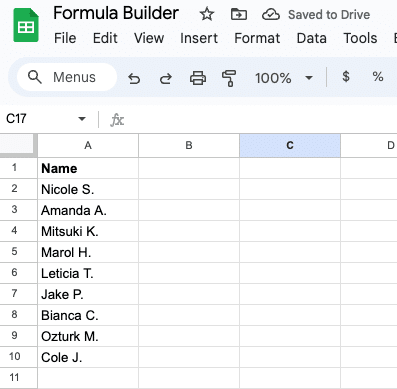Expand the C17 name box dropdown
The image size is (397, 389).
(82, 118)
